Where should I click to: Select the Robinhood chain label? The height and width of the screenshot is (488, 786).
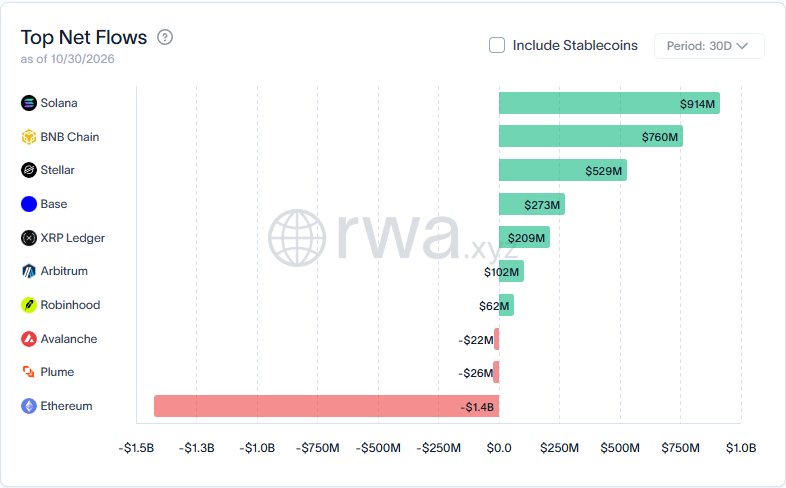pyautogui.click(x=70, y=305)
